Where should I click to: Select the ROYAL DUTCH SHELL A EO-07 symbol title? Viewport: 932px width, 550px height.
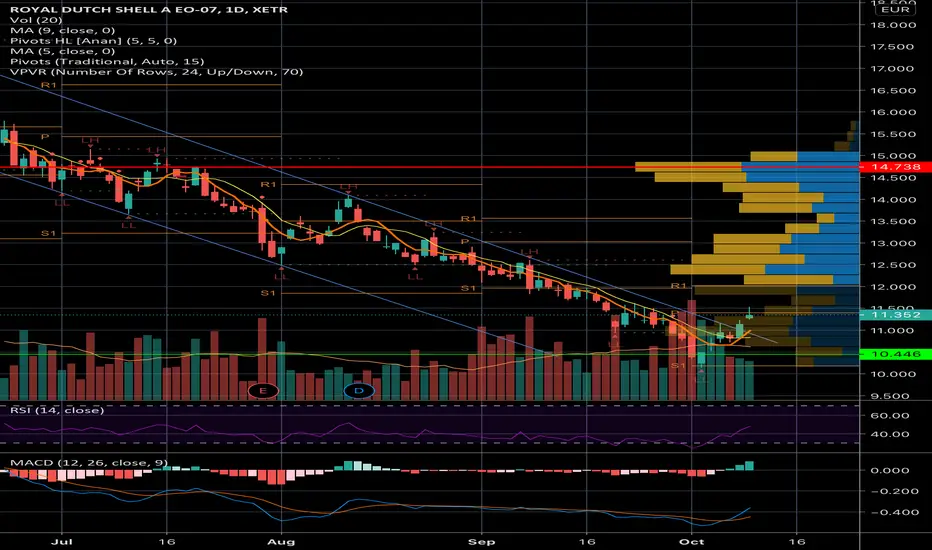(149, 10)
